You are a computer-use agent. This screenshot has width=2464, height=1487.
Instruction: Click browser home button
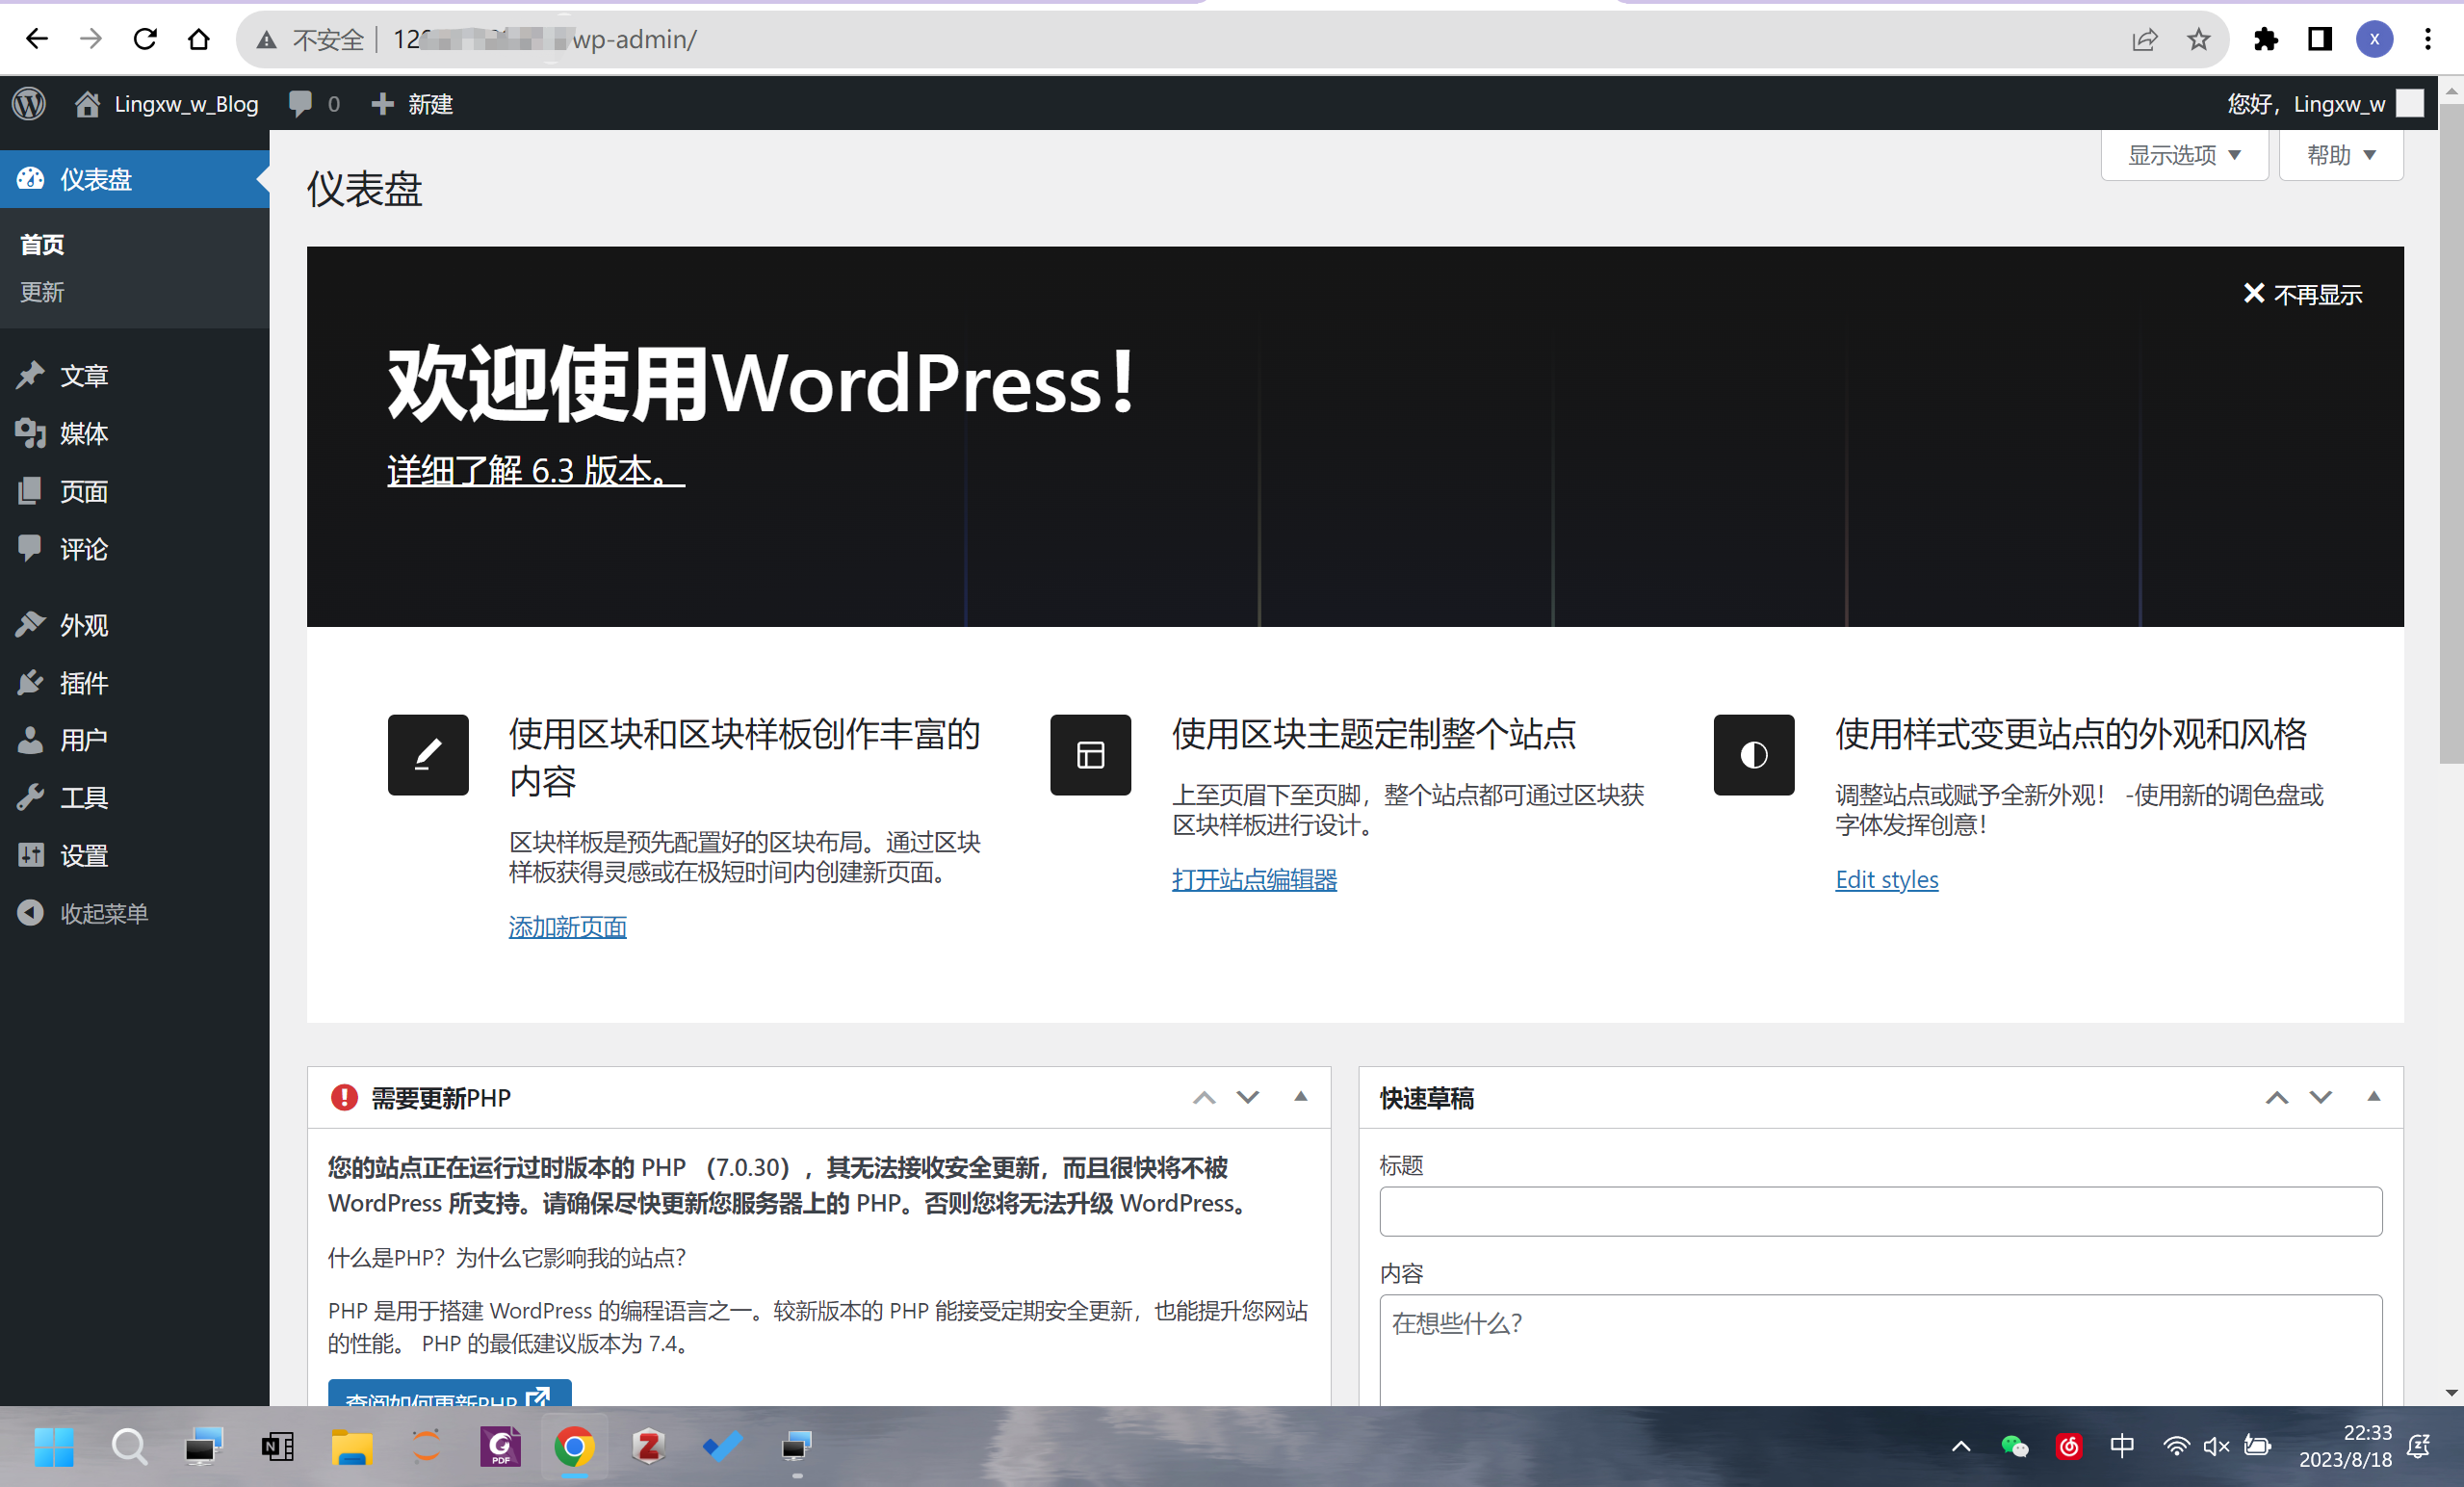coord(199,39)
